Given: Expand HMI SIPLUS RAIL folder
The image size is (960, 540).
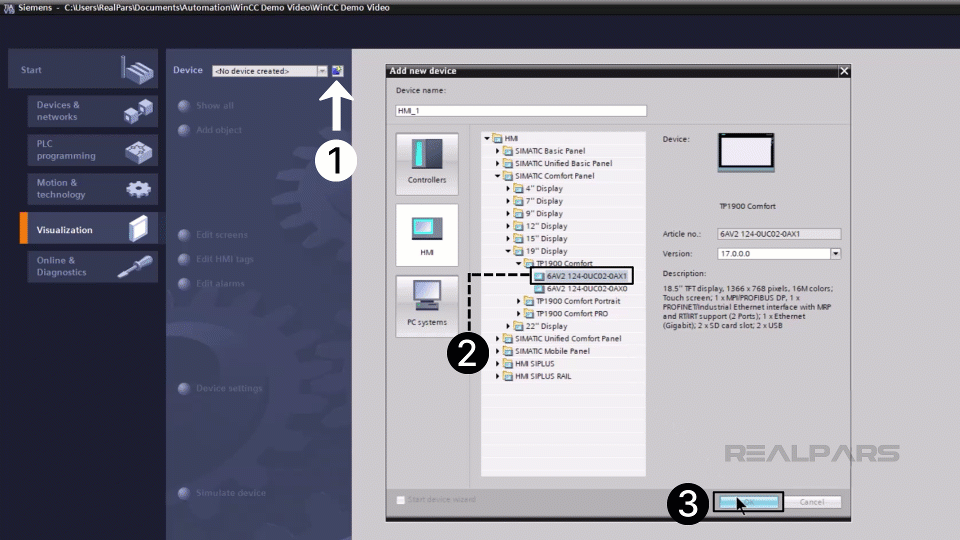Looking at the screenshot, I should (x=498, y=377).
